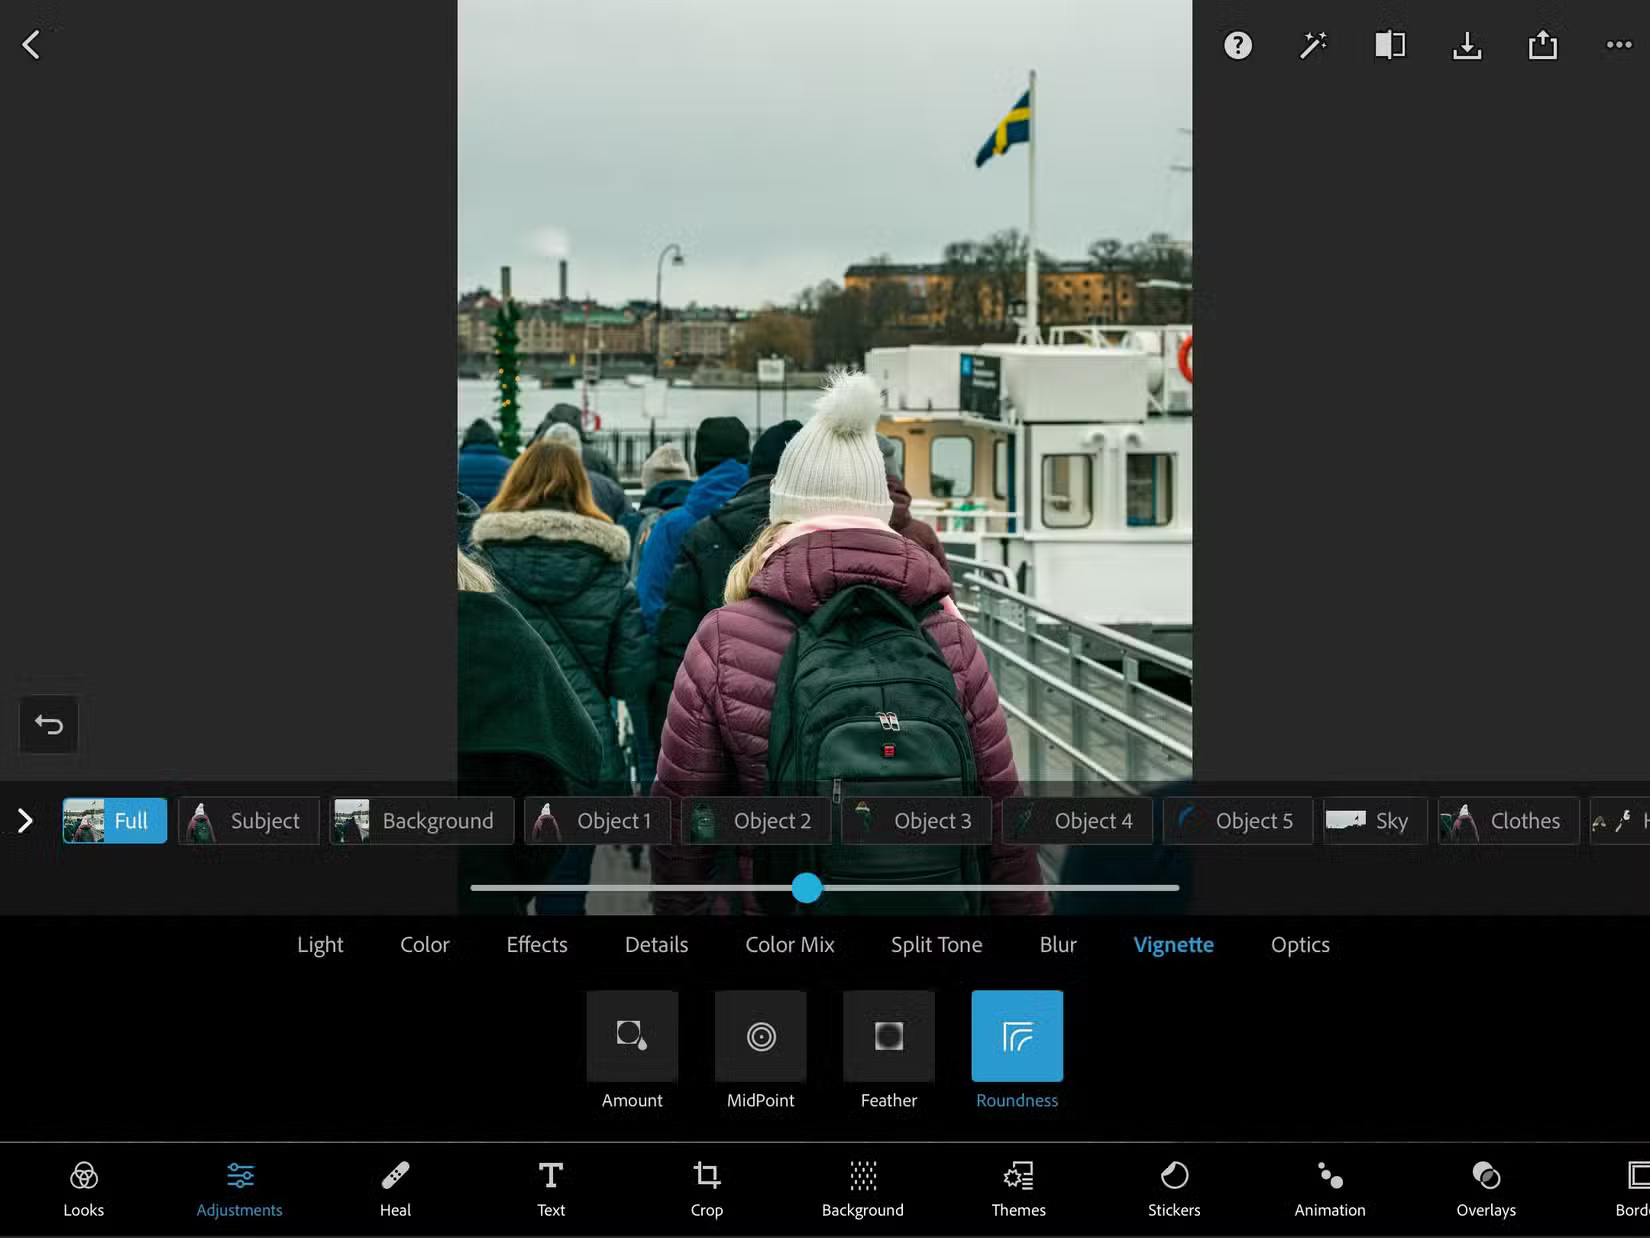1650x1238 pixels.
Task: Click the Undo button
Action: pos(48,725)
